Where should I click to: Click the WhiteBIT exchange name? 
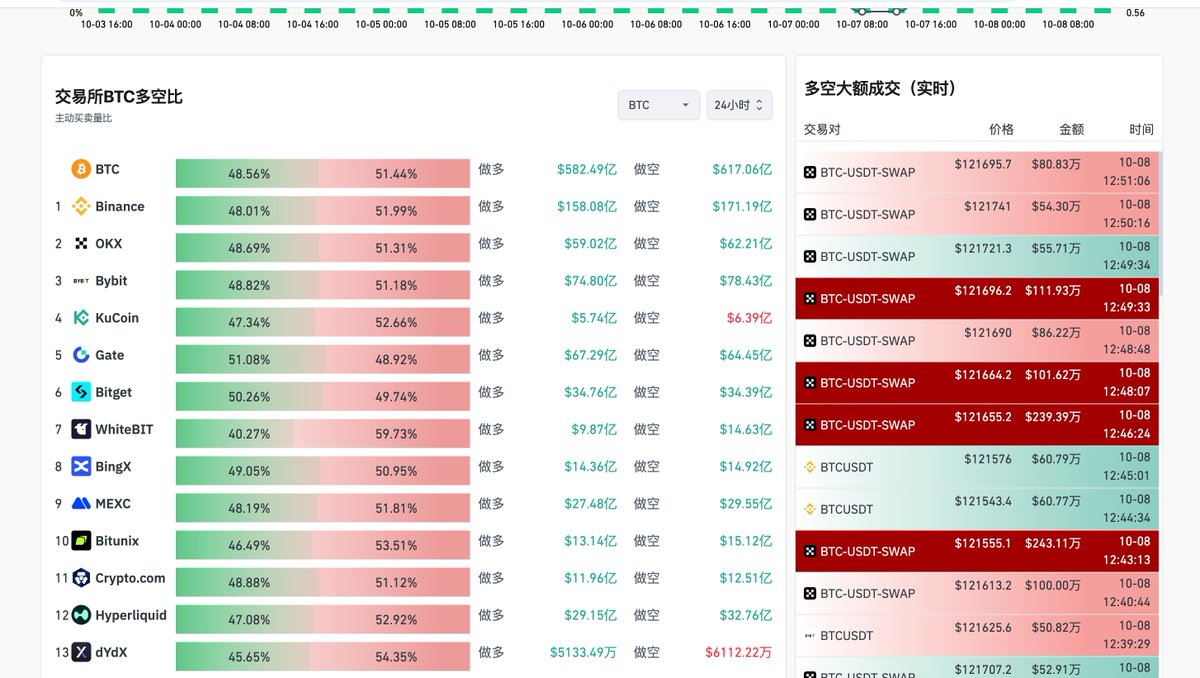tap(124, 429)
